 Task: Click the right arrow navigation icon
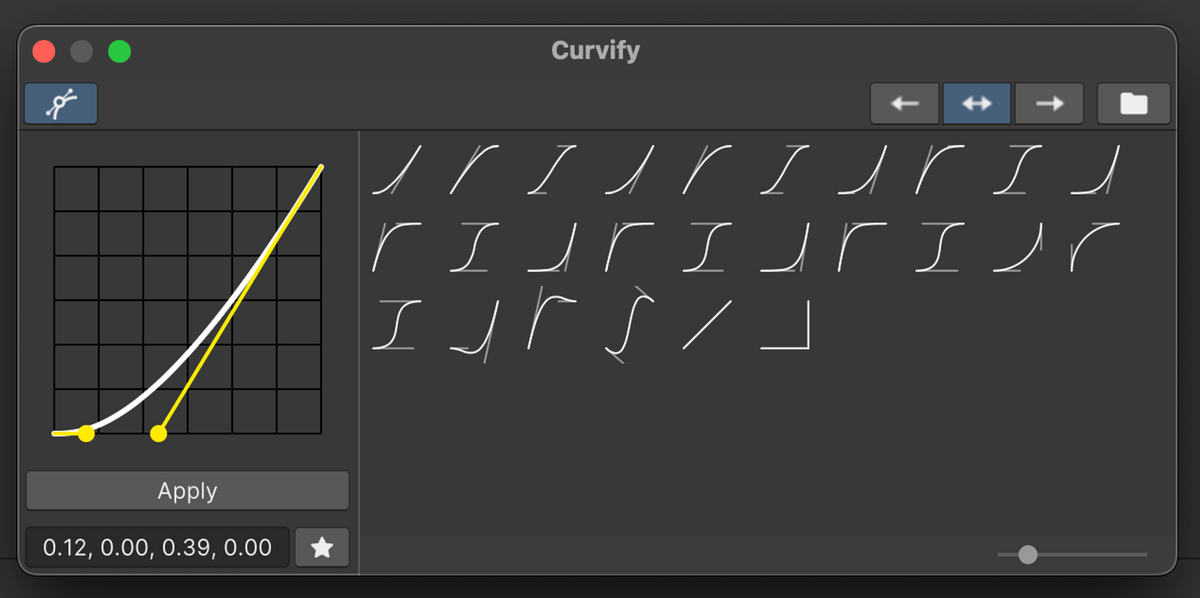coord(1049,103)
